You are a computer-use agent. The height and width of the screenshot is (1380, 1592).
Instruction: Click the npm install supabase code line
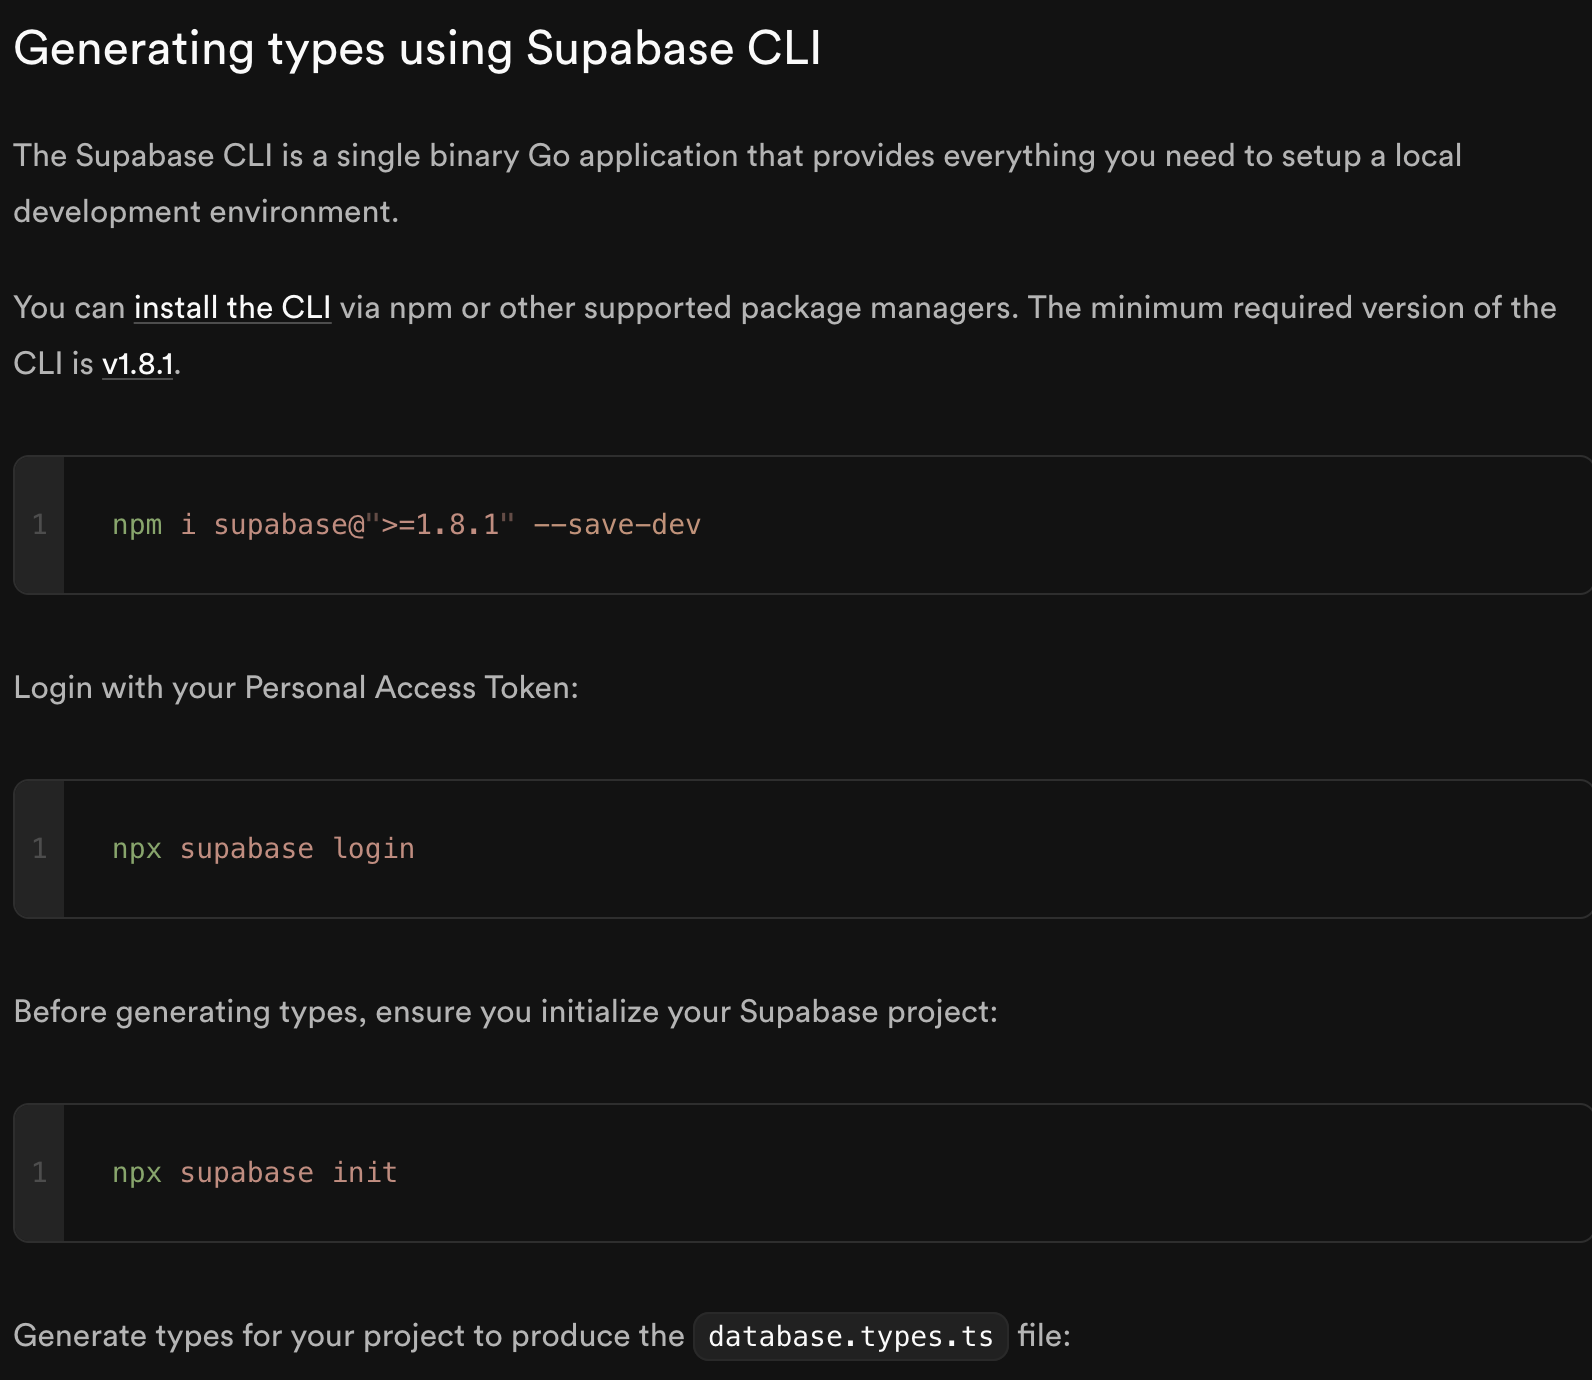pyautogui.click(x=406, y=525)
